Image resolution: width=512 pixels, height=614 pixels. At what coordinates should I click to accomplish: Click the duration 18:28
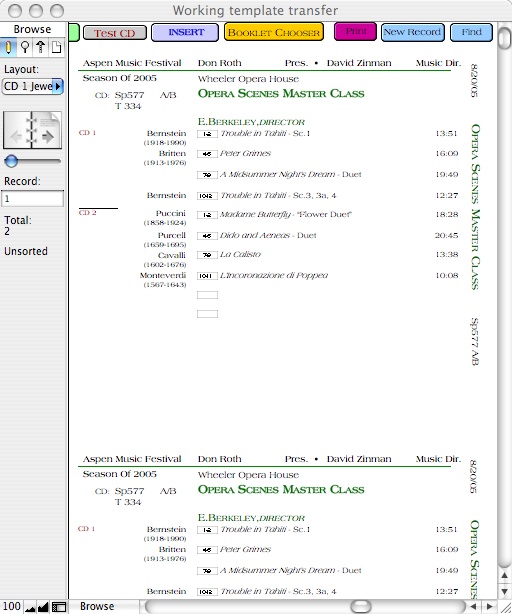tap(447, 215)
